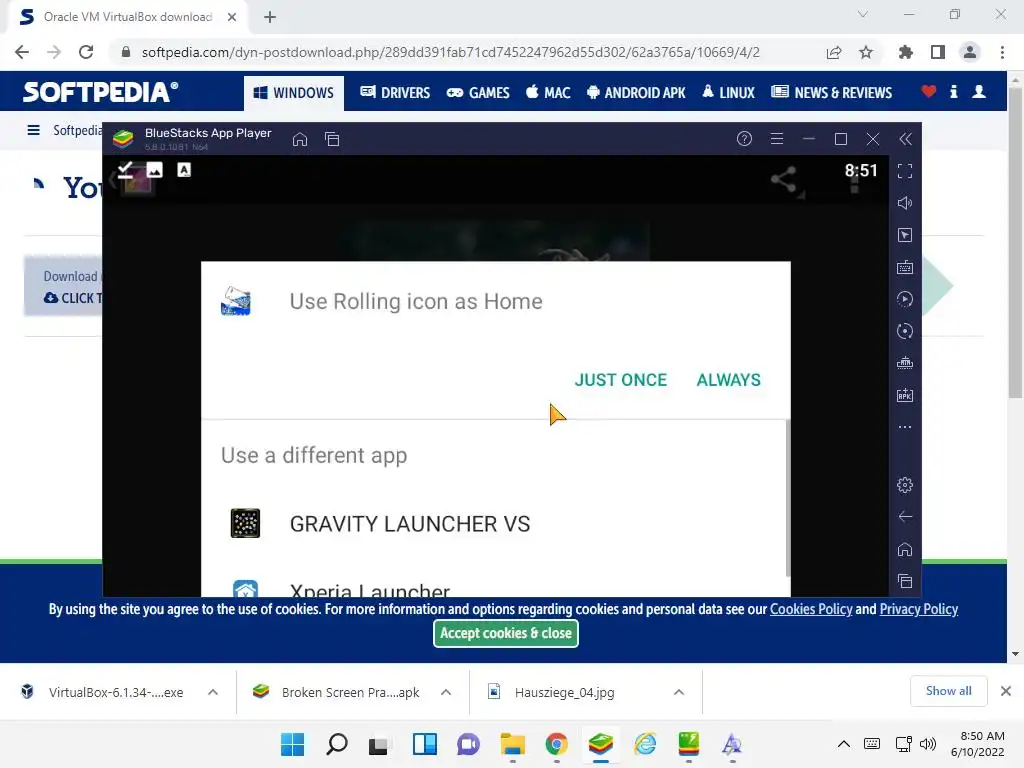Toggle Chrome side panel icon
Image resolution: width=1024 pixels, height=768 pixels.
[x=938, y=52]
